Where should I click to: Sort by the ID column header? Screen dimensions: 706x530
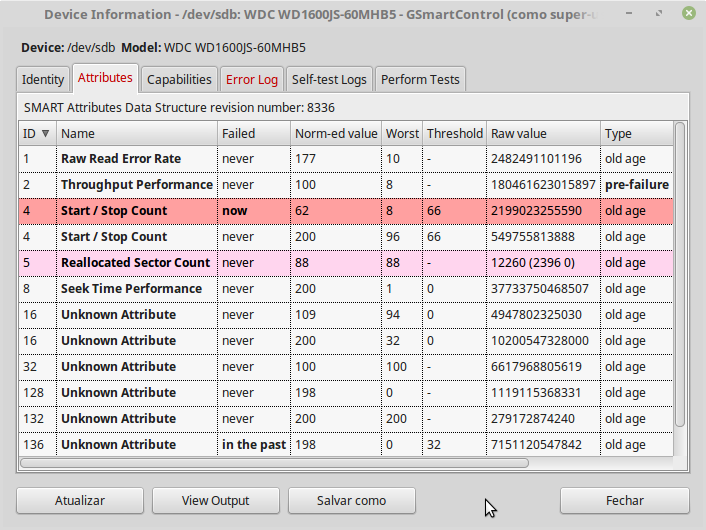[37, 133]
